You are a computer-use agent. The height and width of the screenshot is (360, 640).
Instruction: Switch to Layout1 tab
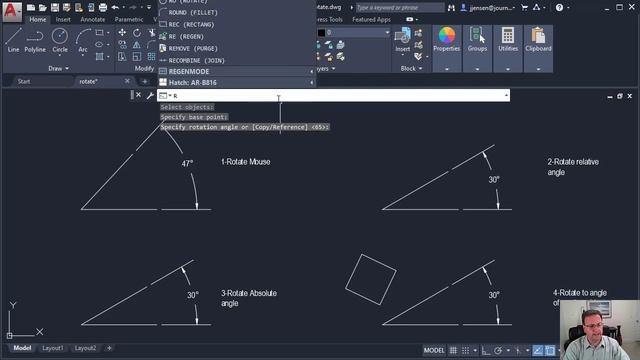53,348
